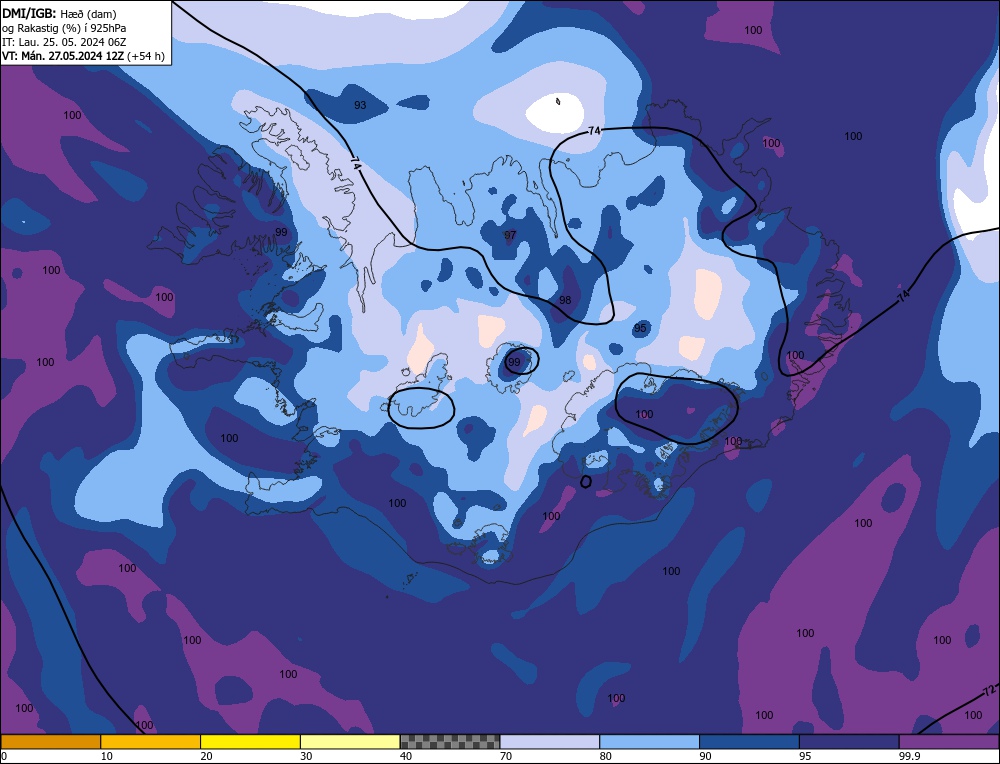This screenshot has width=1000, height=764.
Task: Click the medium blue 90–95 legend swatch
Action: point(749,741)
